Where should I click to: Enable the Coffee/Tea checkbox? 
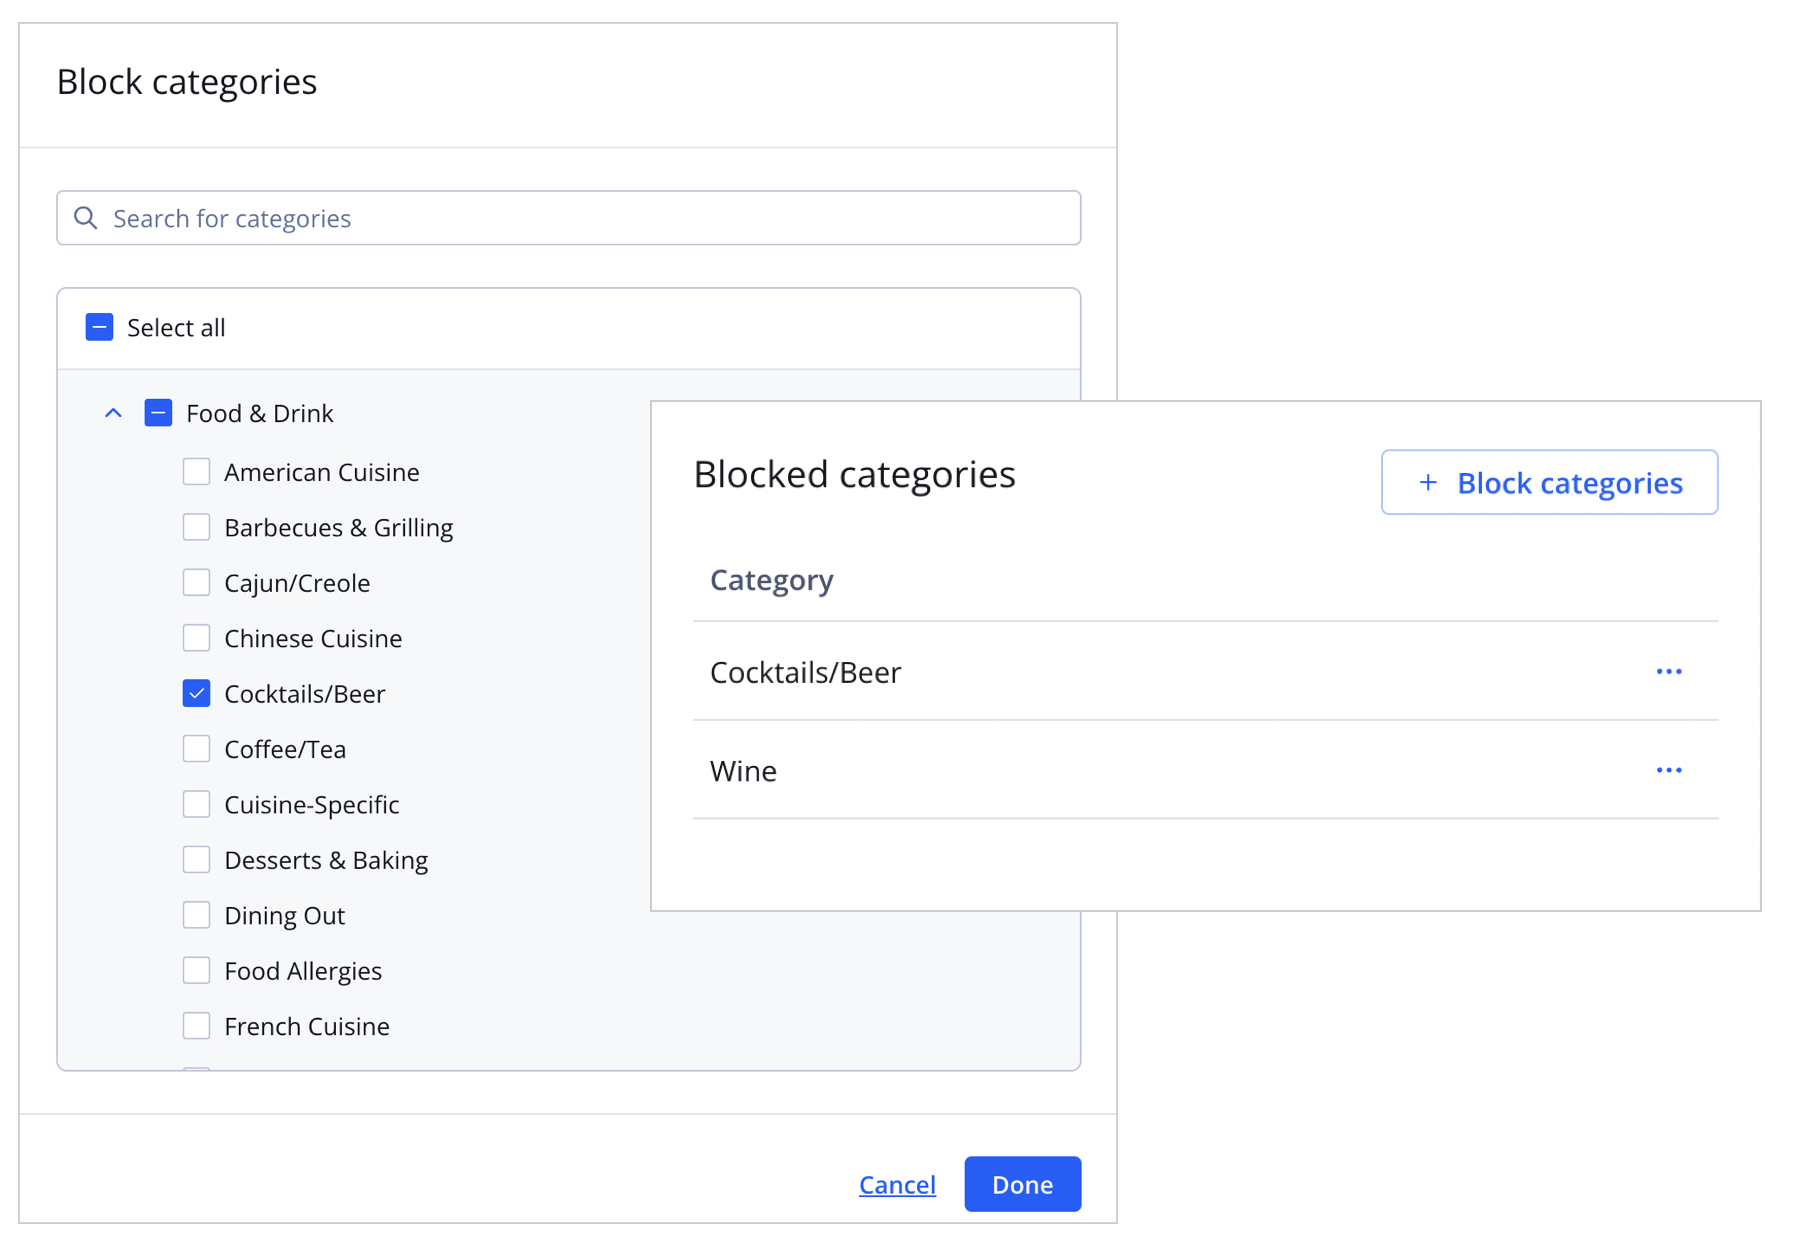click(196, 748)
